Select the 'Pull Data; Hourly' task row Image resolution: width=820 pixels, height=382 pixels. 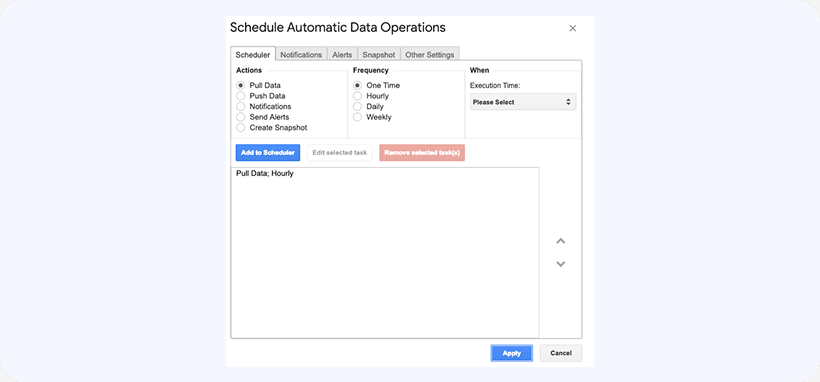385,174
